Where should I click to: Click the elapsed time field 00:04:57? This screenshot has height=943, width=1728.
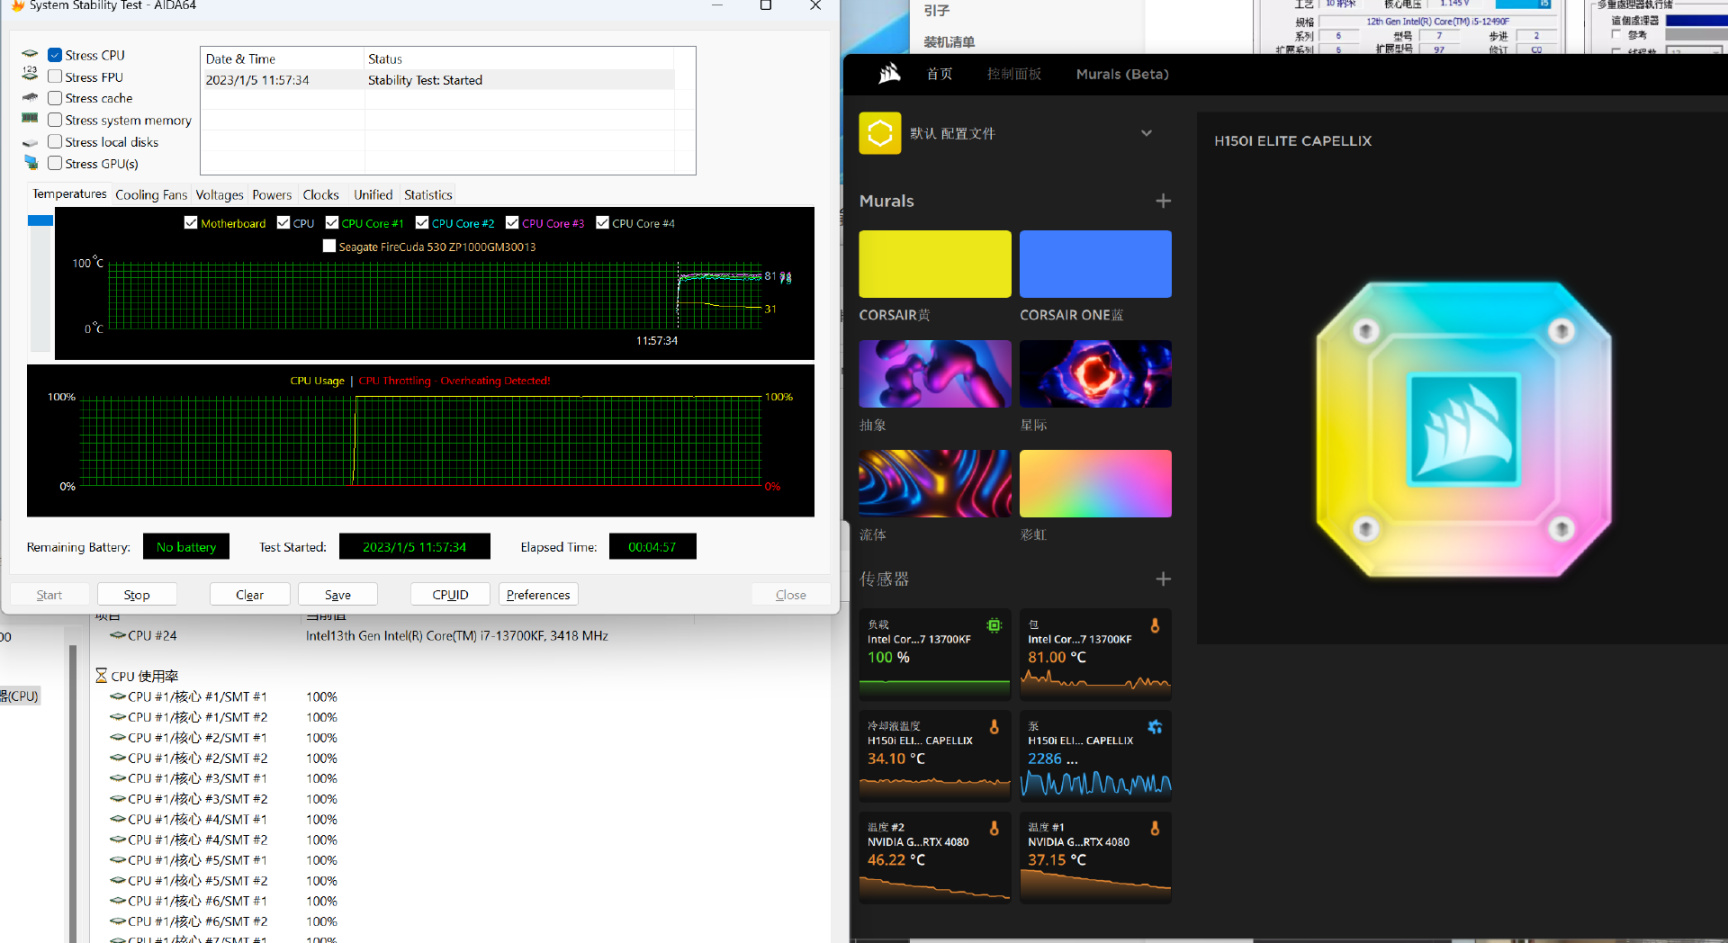[x=652, y=547]
